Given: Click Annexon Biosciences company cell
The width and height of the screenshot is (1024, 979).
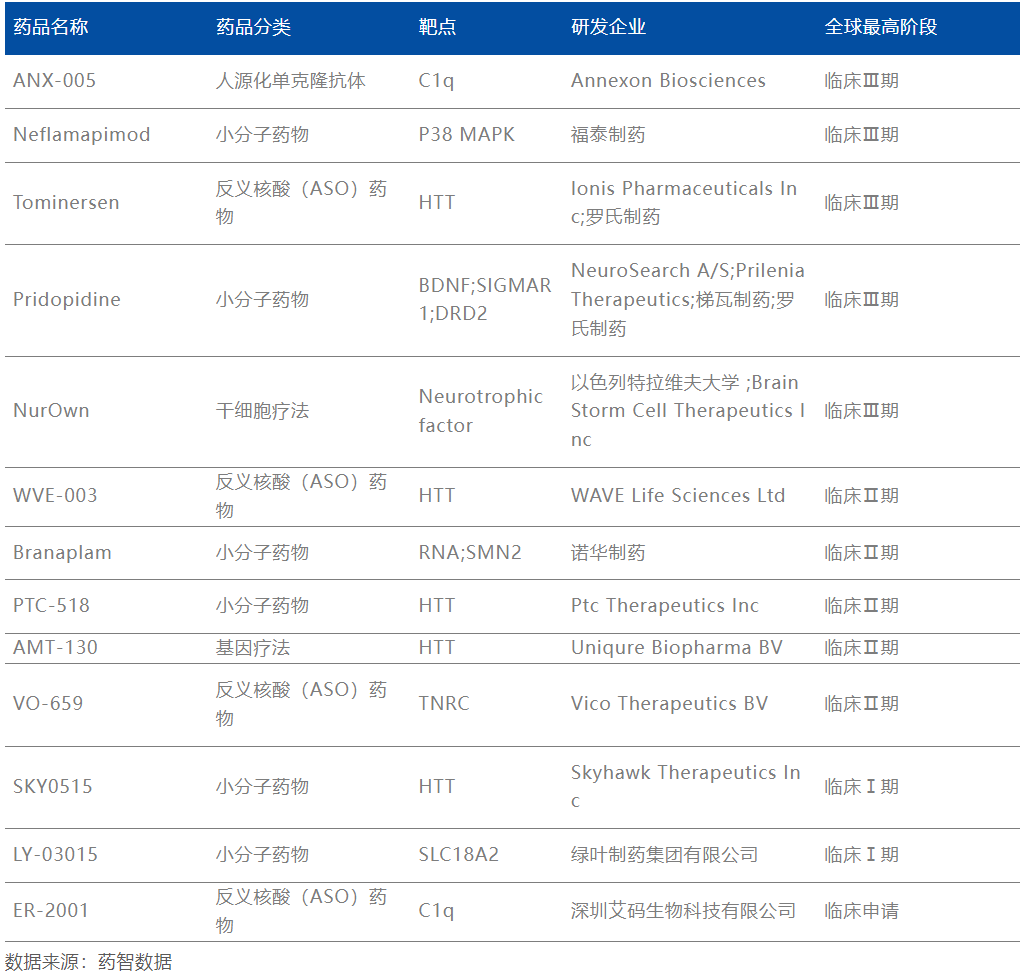Looking at the screenshot, I should click(x=668, y=80).
